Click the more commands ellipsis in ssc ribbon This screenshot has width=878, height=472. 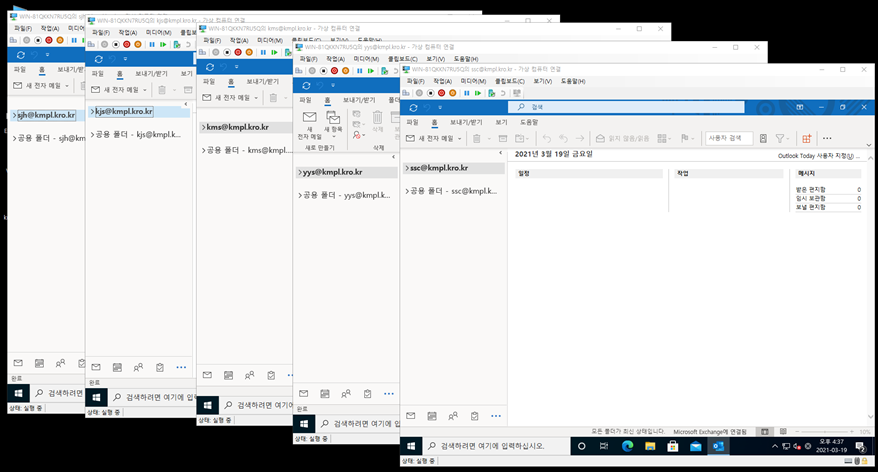tap(827, 138)
